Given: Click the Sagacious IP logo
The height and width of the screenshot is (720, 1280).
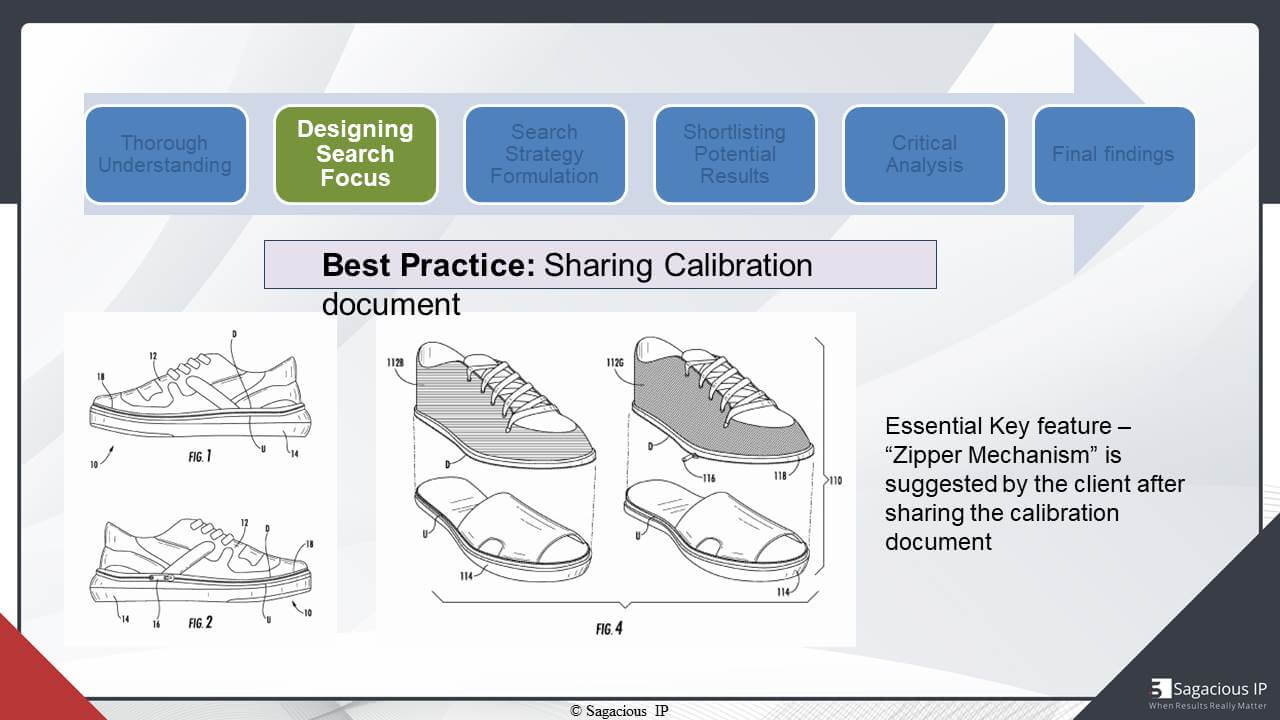Looking at the screenshot, I should 1208,693.
